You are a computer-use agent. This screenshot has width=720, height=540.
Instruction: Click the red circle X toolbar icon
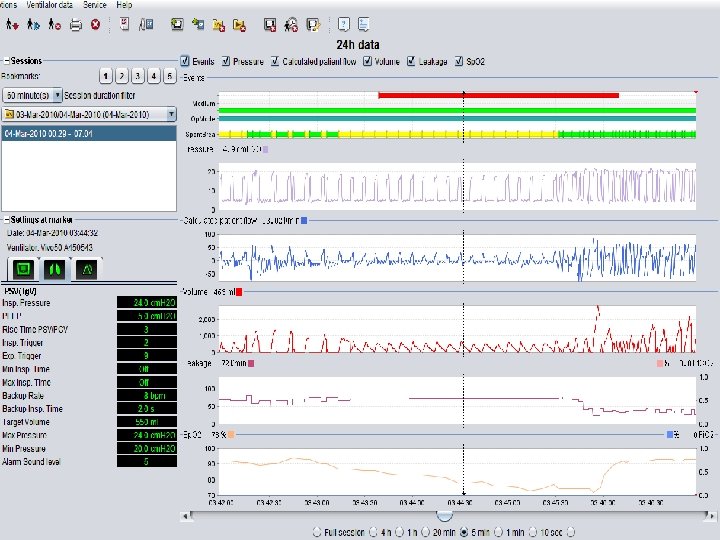(95, 24)
